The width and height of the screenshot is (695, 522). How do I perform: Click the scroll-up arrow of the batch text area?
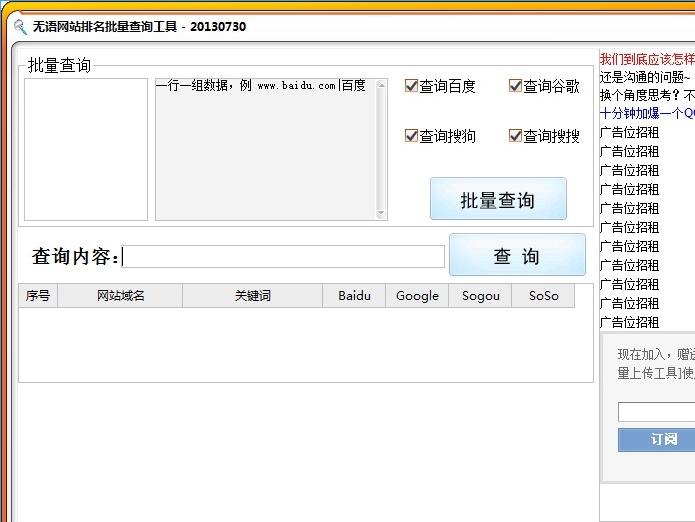coord(381,85)
